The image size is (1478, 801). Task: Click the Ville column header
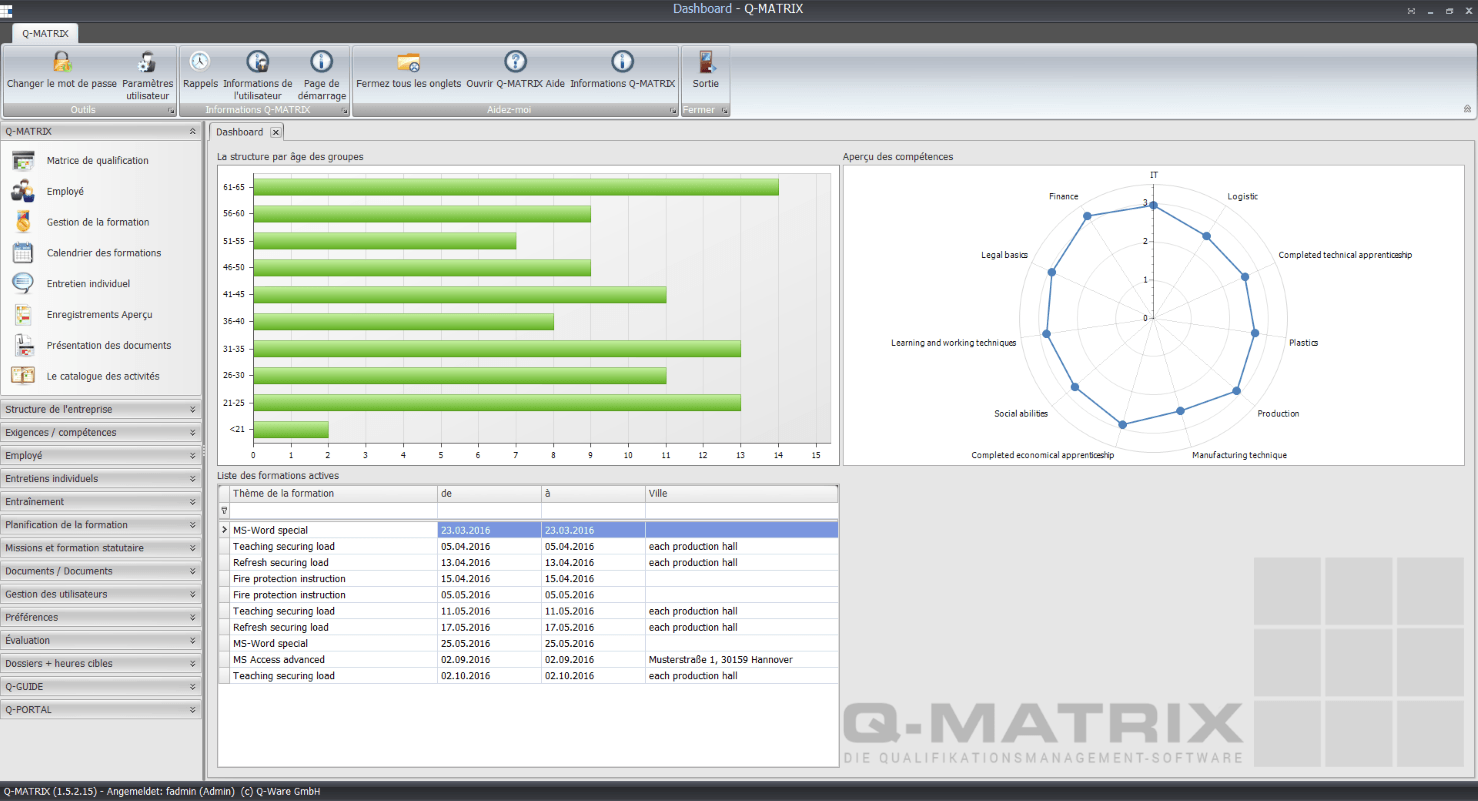(740, 494)
